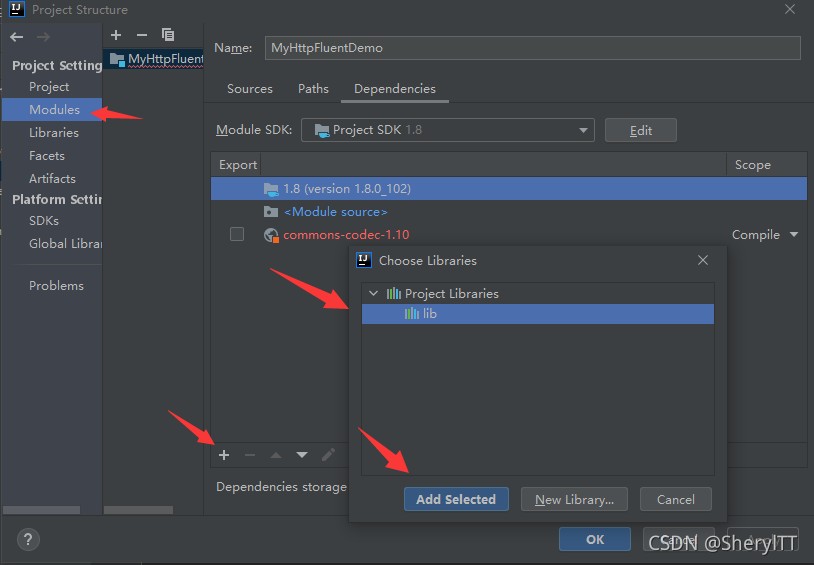The image size is (814, 565).
Task: Click the add dependency plus icon
Action: [x=224, y=455]
